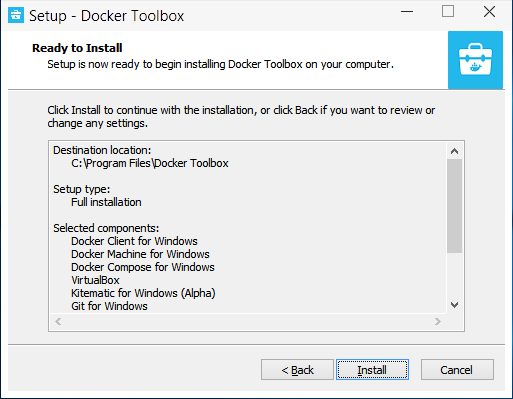Viewport: 513px width, 399px height.
Task: Select 'Docker Compose for Windows' line
Action: (143, 267)
